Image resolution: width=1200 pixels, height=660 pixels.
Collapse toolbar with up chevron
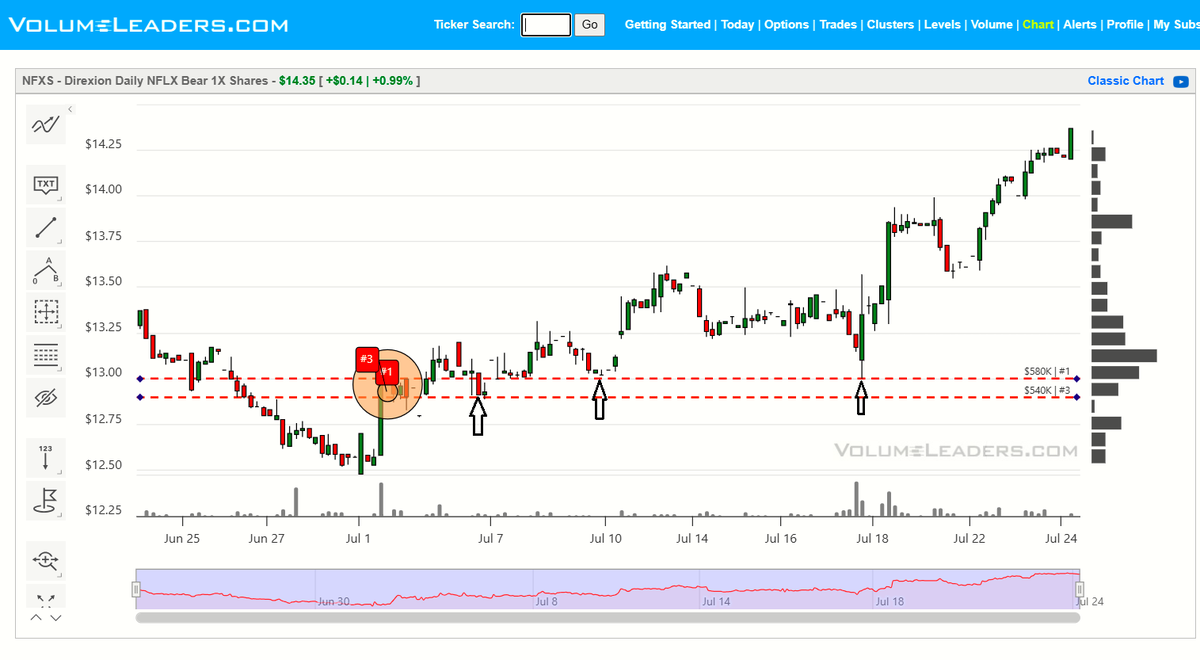click(x=37, y=618)
